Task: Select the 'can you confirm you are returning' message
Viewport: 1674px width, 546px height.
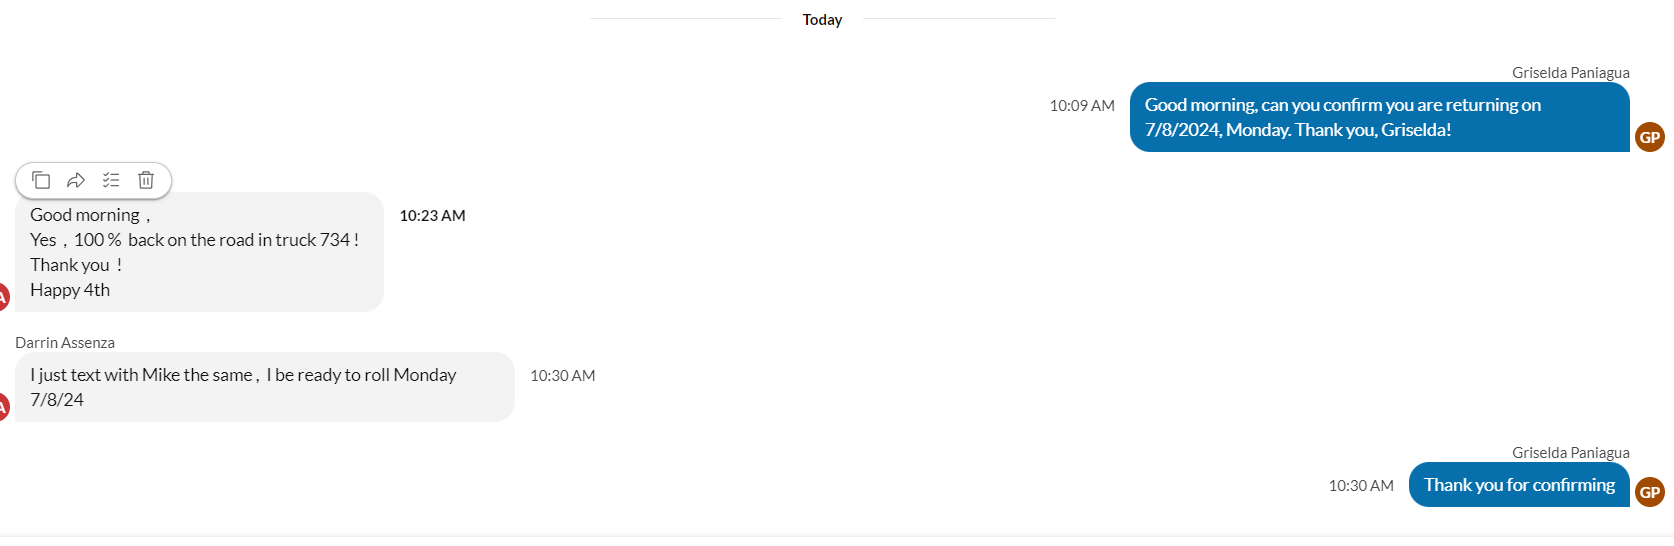Action: click(x=1380, y=117)
